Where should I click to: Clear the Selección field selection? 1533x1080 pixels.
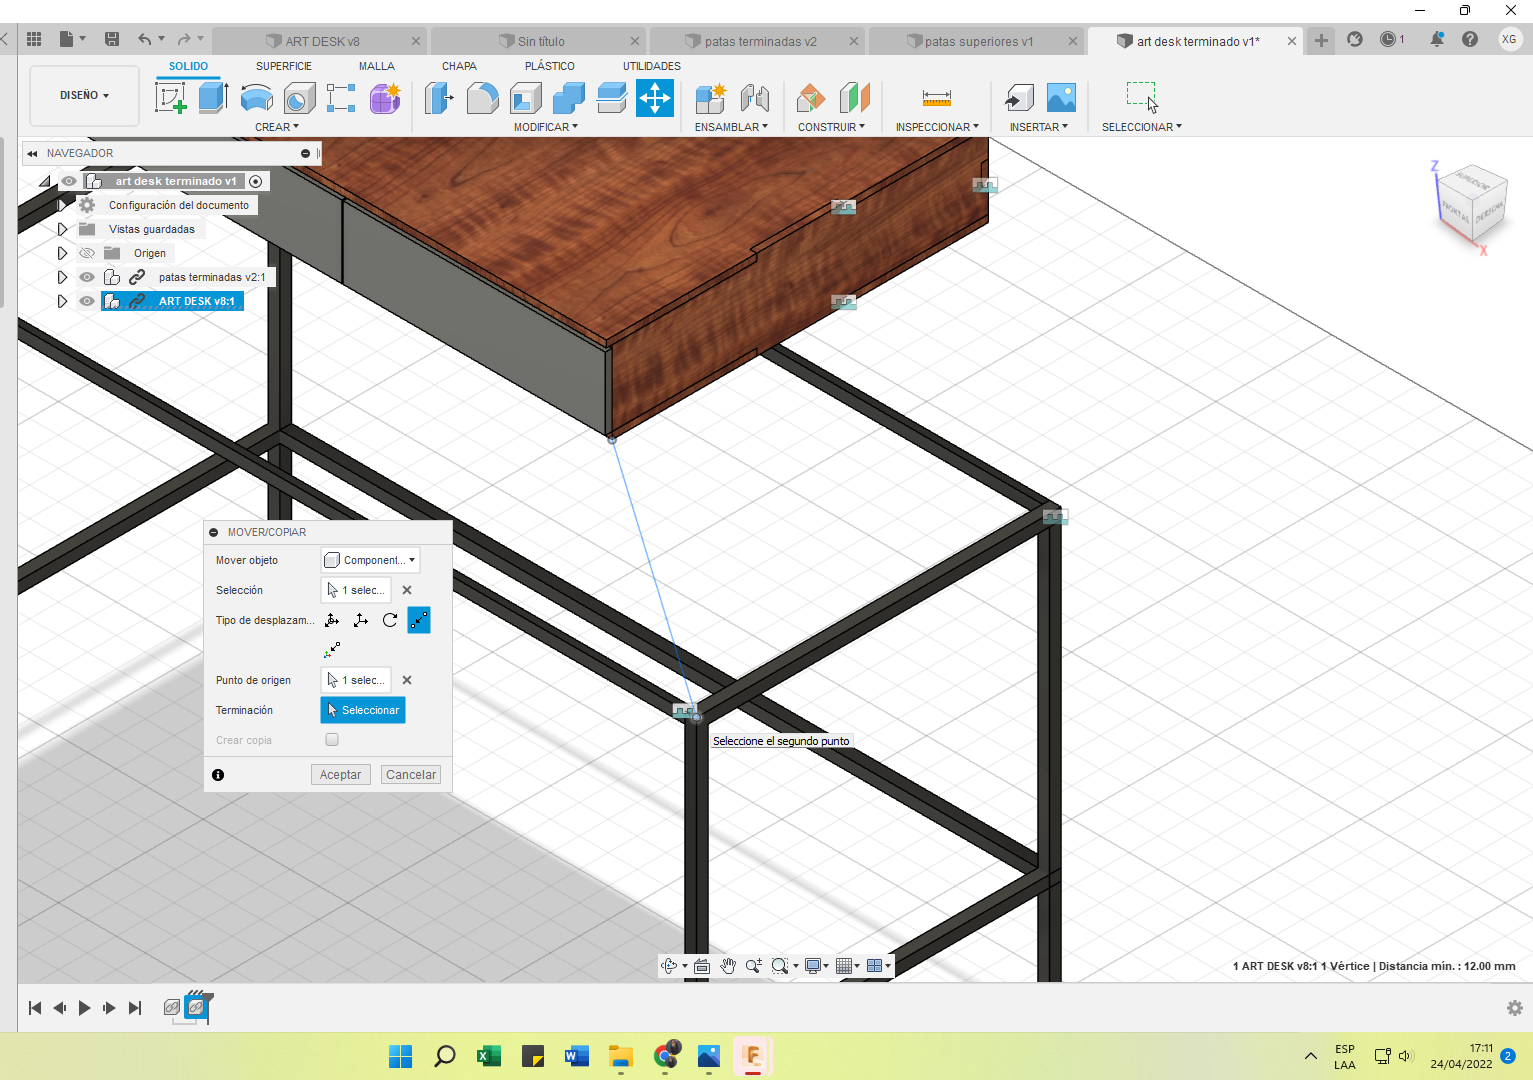[407, 590]
